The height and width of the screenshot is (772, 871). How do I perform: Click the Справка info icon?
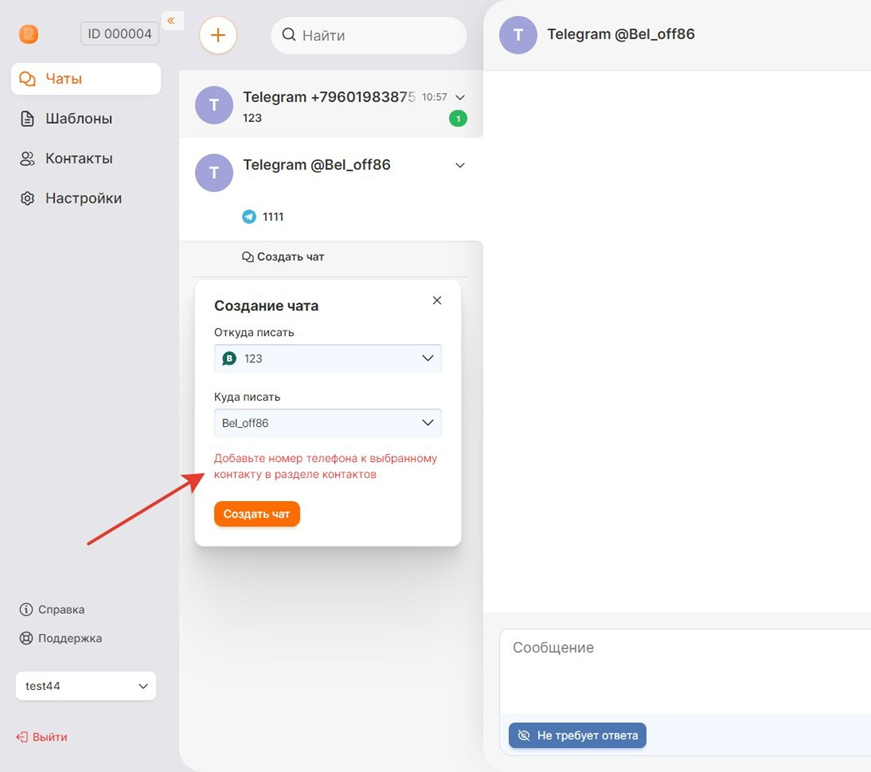point(26,609)
